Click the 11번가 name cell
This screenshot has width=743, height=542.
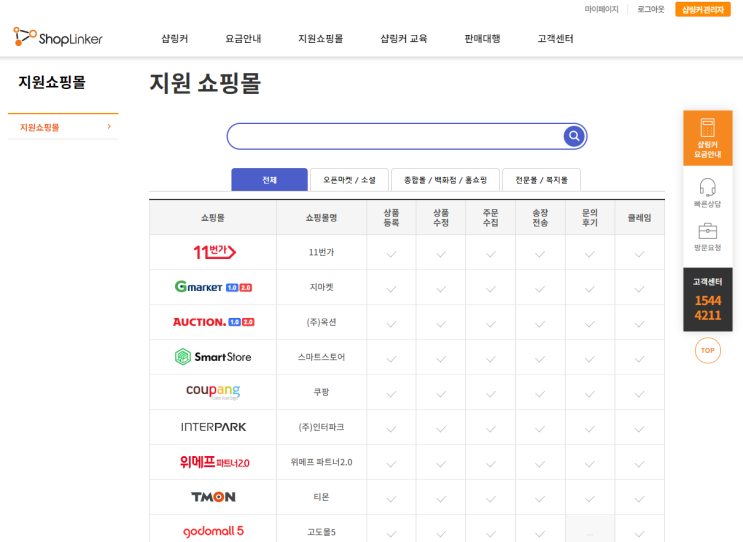point(321,252)
